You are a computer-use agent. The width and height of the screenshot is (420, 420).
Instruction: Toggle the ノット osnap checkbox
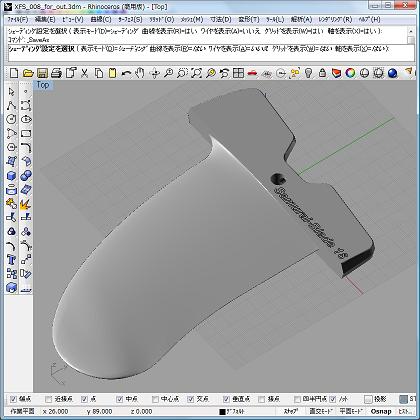[333, 399]
